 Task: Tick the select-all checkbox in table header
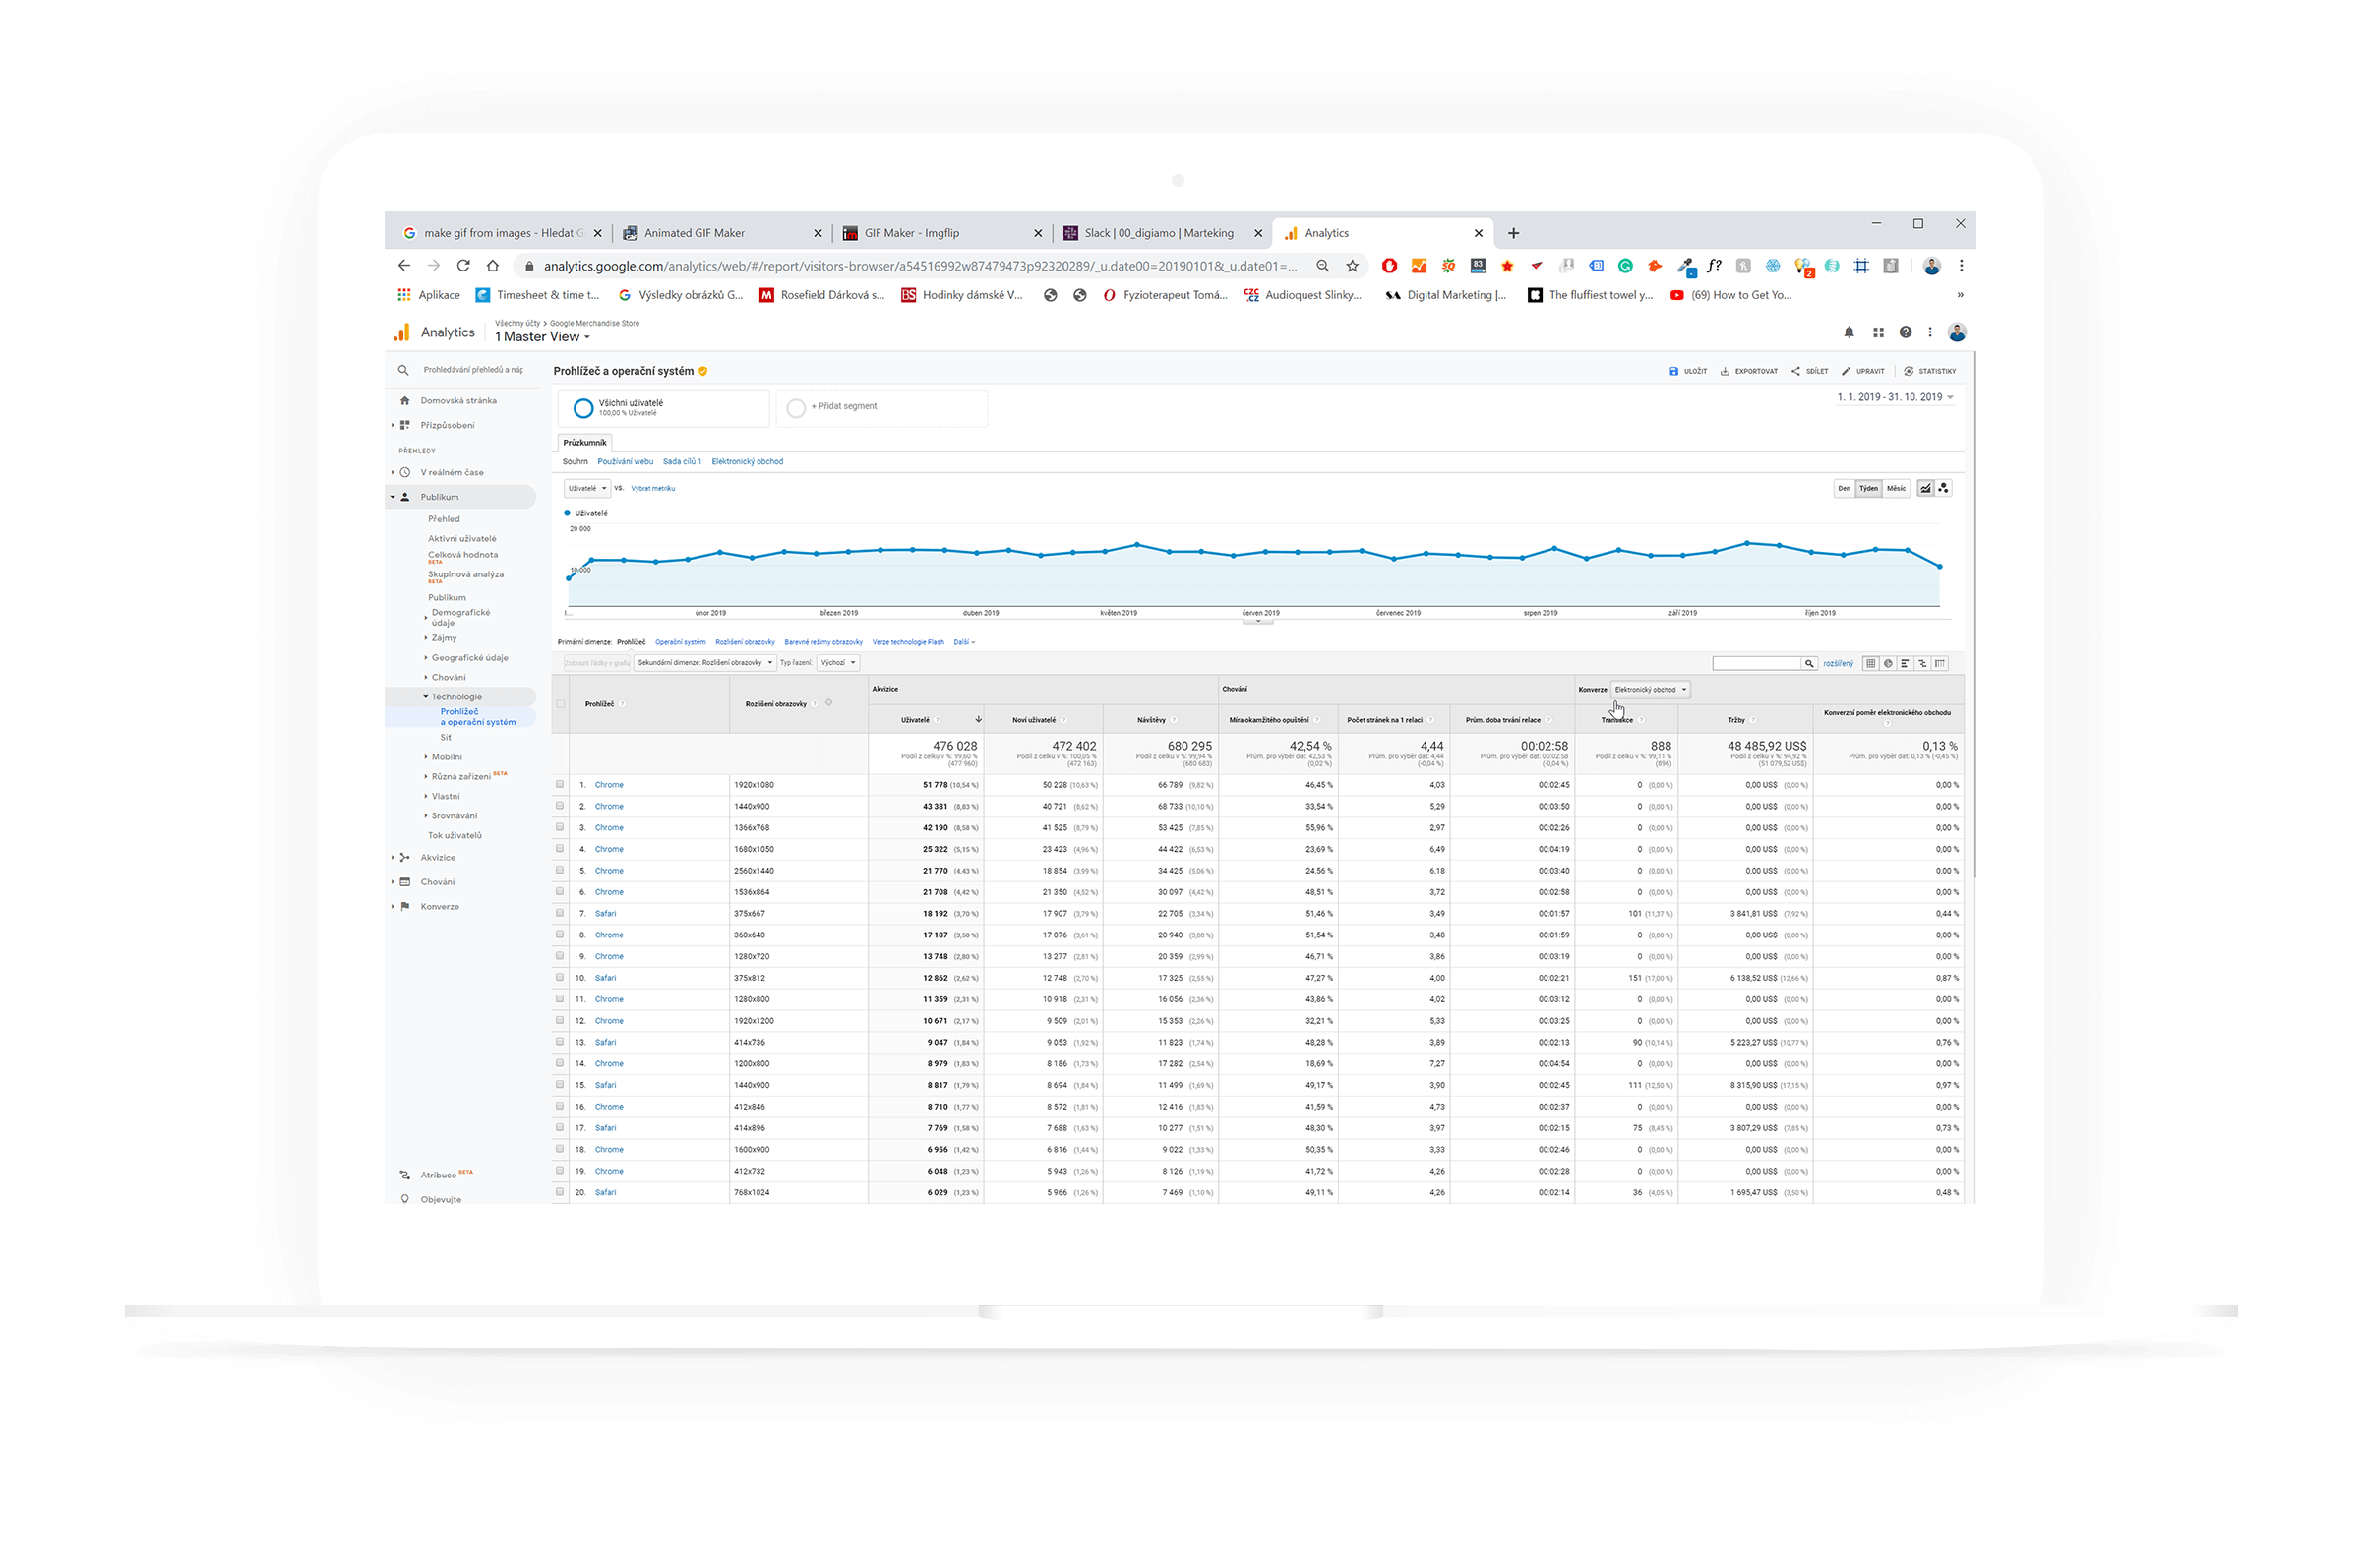point(560,704)
